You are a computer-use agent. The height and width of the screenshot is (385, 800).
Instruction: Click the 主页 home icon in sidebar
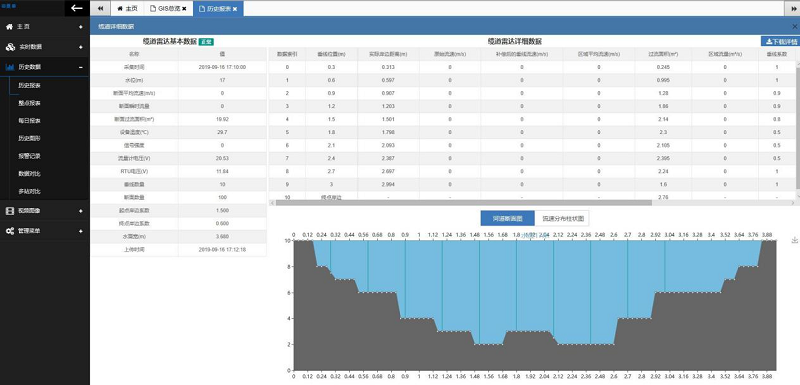(x=9, y=27)
